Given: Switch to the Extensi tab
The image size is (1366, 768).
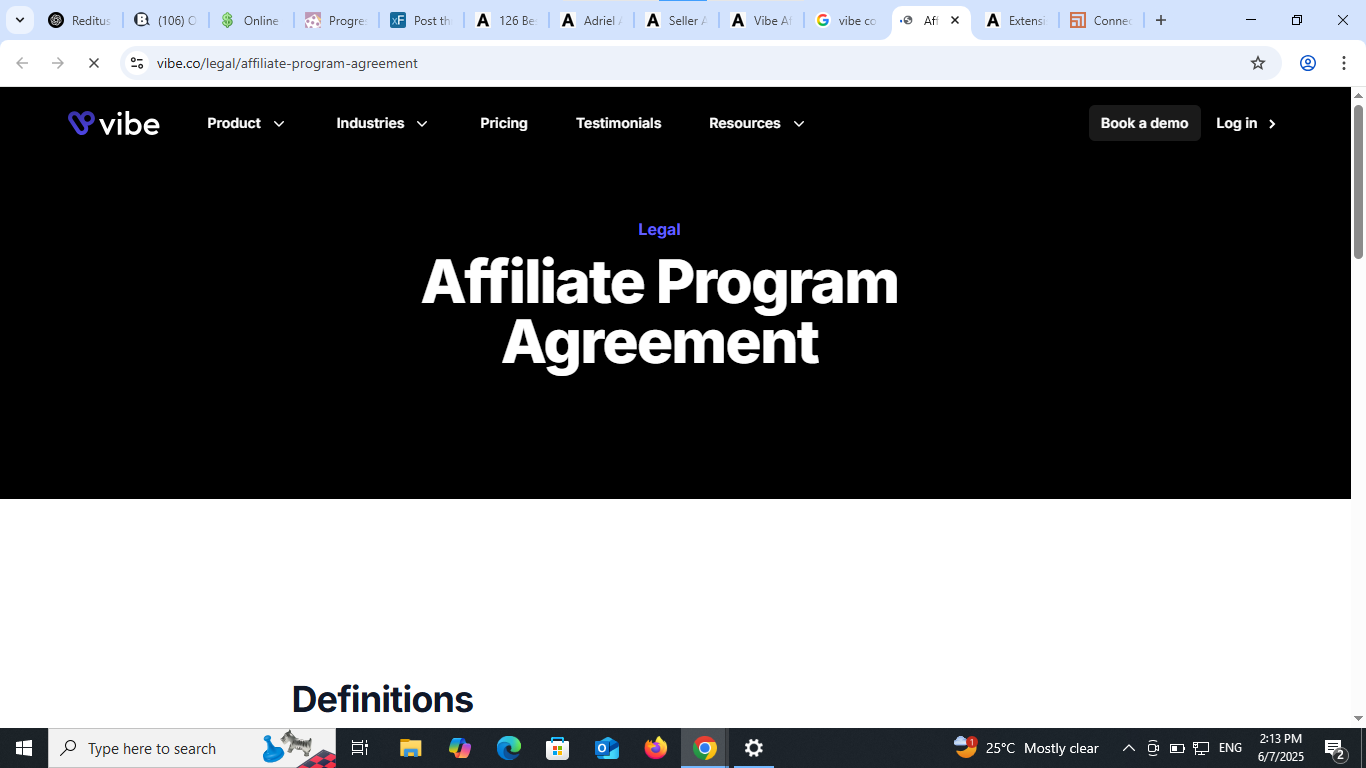Looking at the screenshot, I should point(1015,20).
